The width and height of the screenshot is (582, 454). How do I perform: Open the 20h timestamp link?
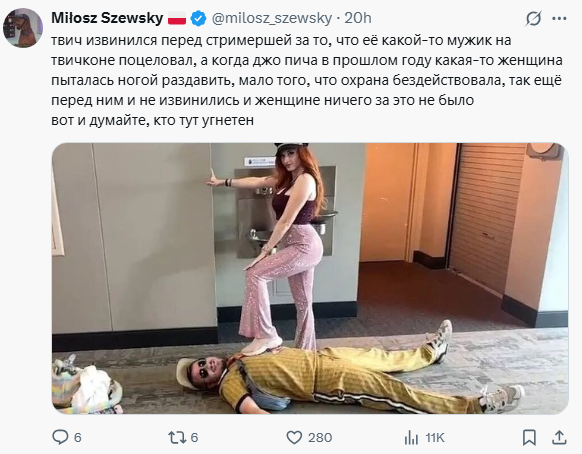coord(358,18)
